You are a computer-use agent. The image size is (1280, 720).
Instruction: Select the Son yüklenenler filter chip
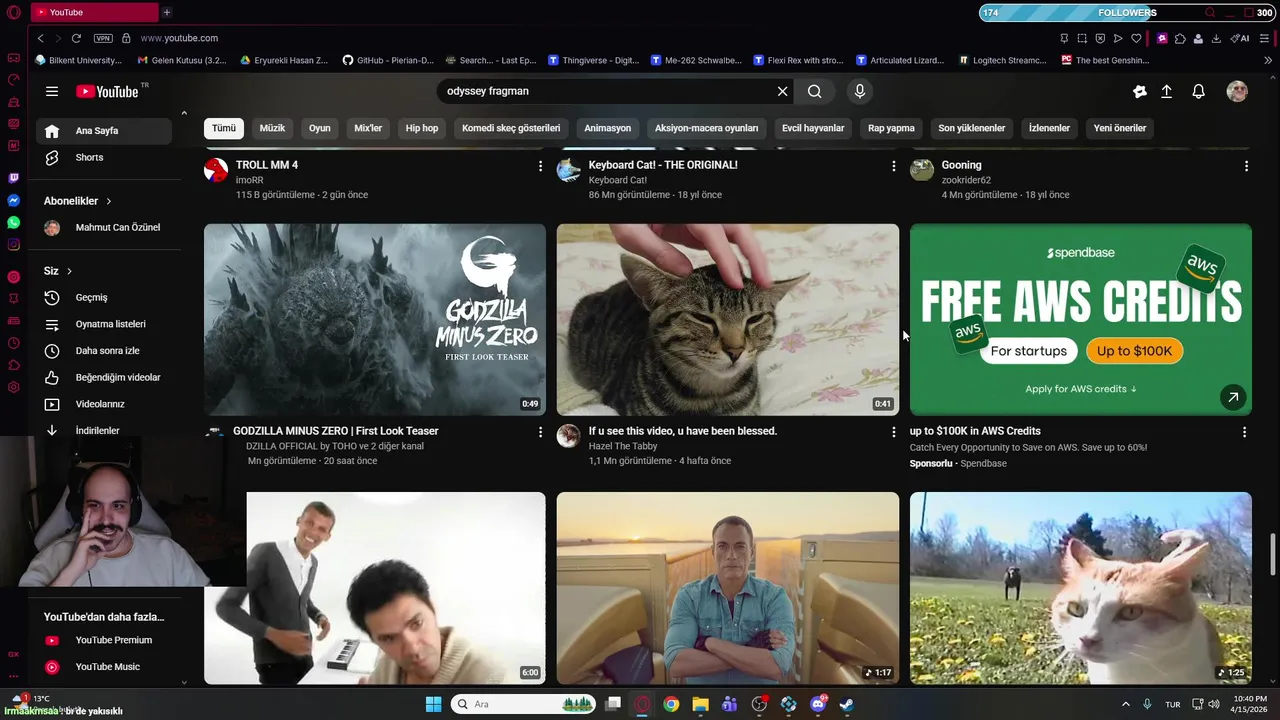(971, 128)
